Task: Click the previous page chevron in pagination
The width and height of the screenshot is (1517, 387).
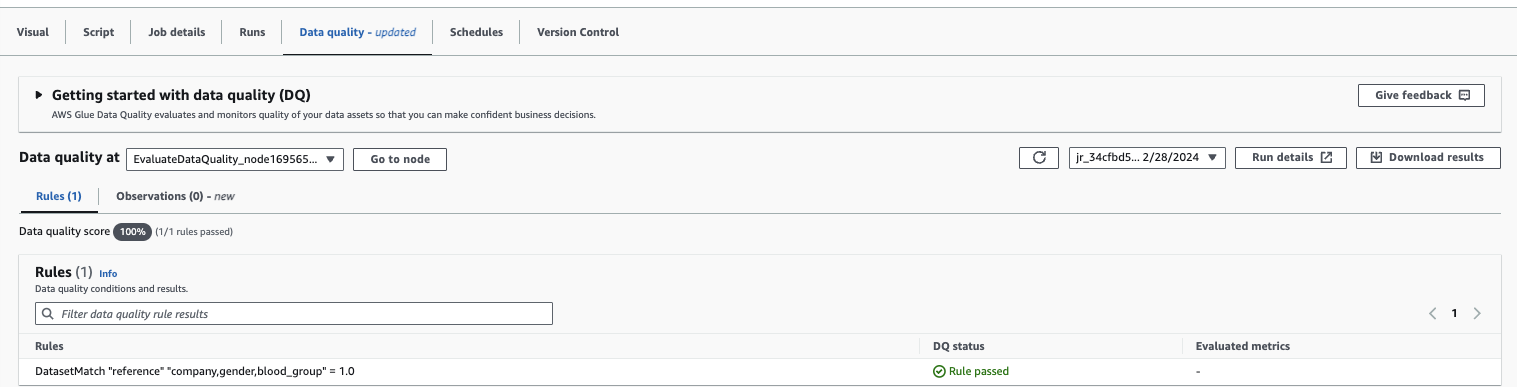Action: pyautogui.click(x=1432, y=313)
